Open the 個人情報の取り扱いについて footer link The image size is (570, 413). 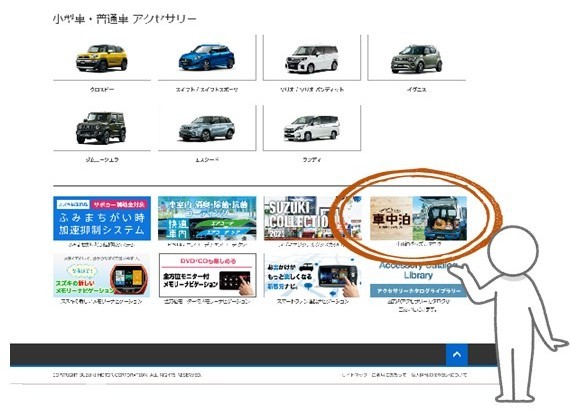pyautogui.click(x=439, y=375)
